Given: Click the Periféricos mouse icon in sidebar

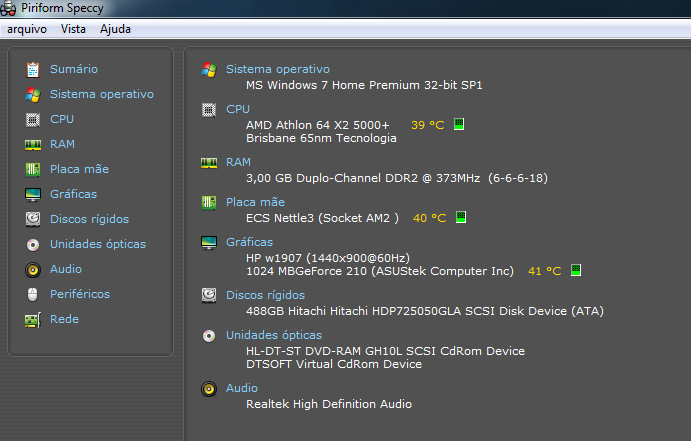Looking at the screenshot, I should pos(33,294).
